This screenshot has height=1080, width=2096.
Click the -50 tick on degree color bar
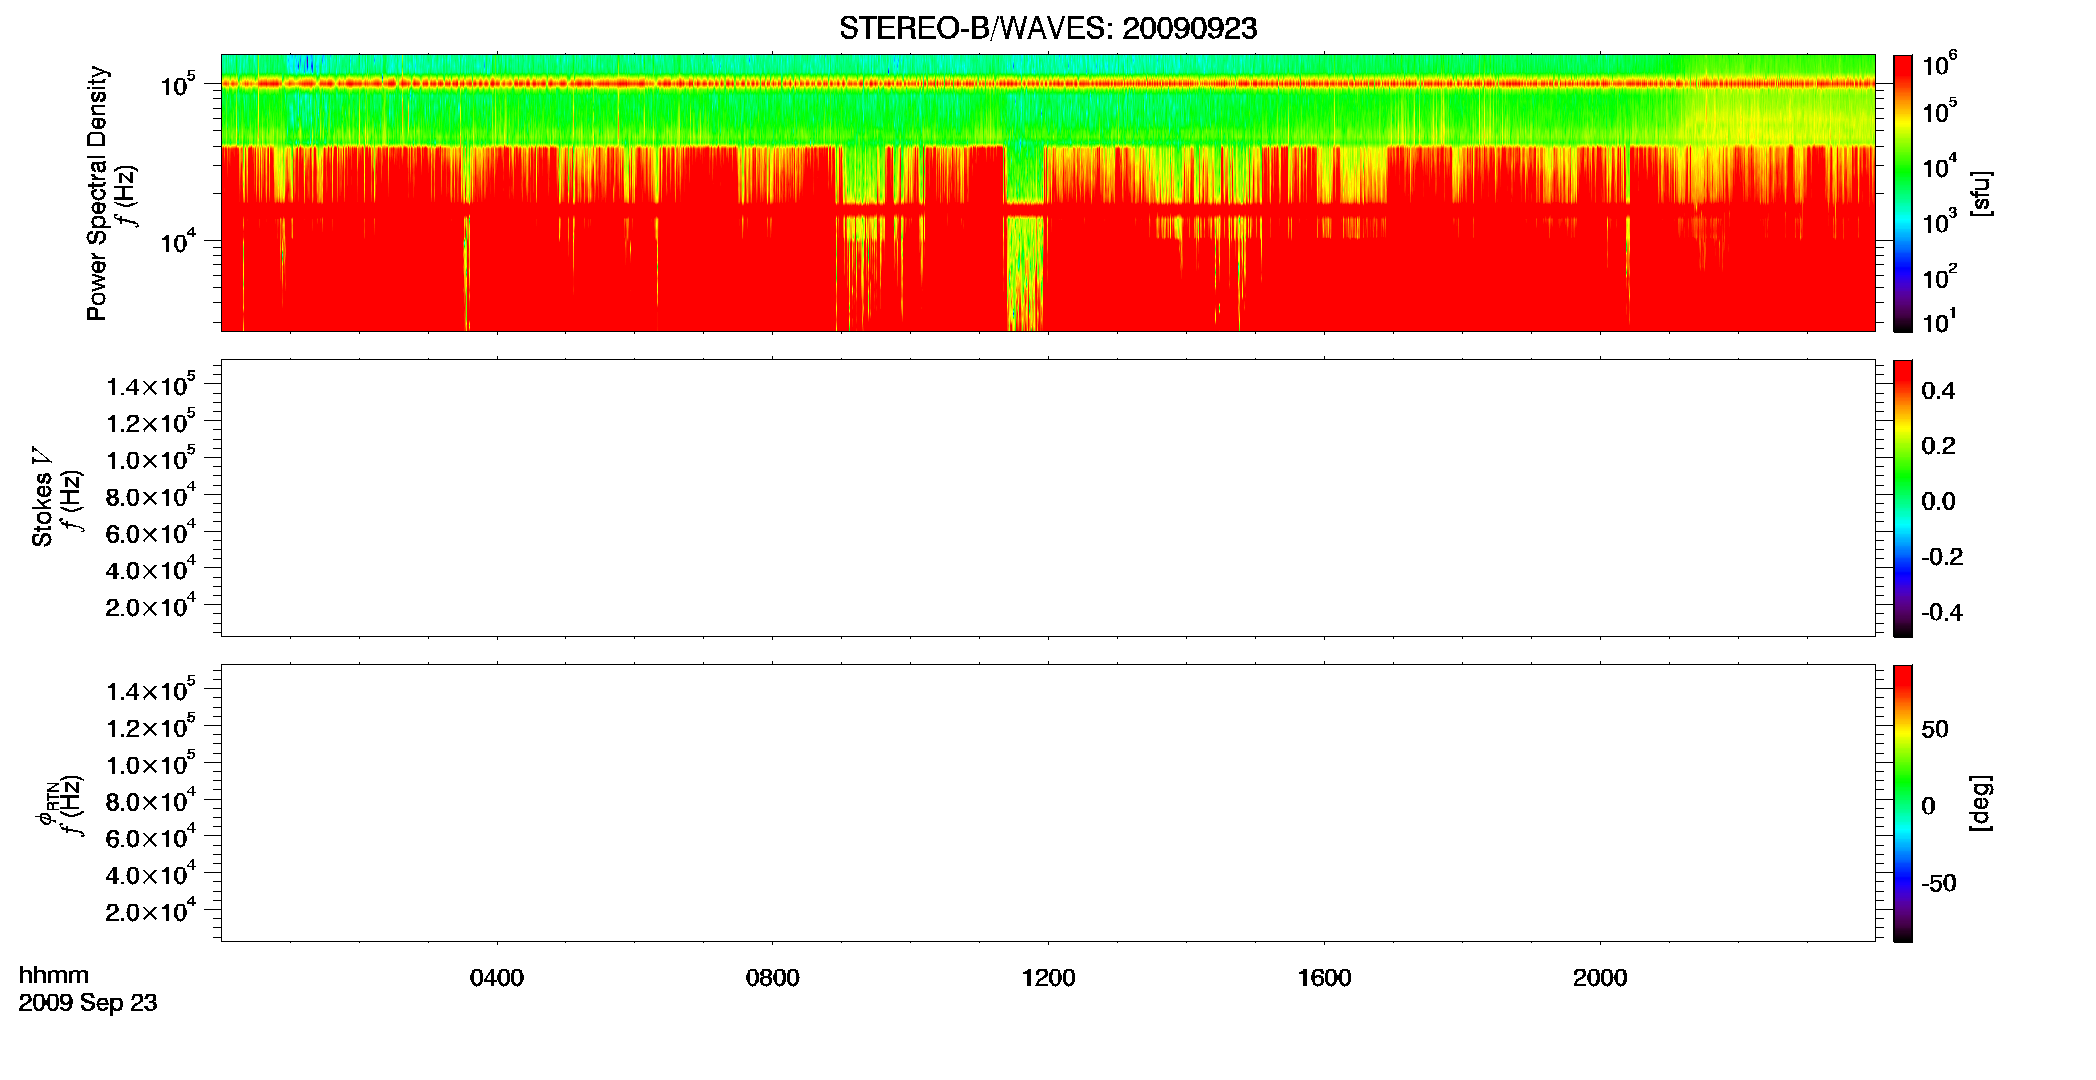point(1938,883)
